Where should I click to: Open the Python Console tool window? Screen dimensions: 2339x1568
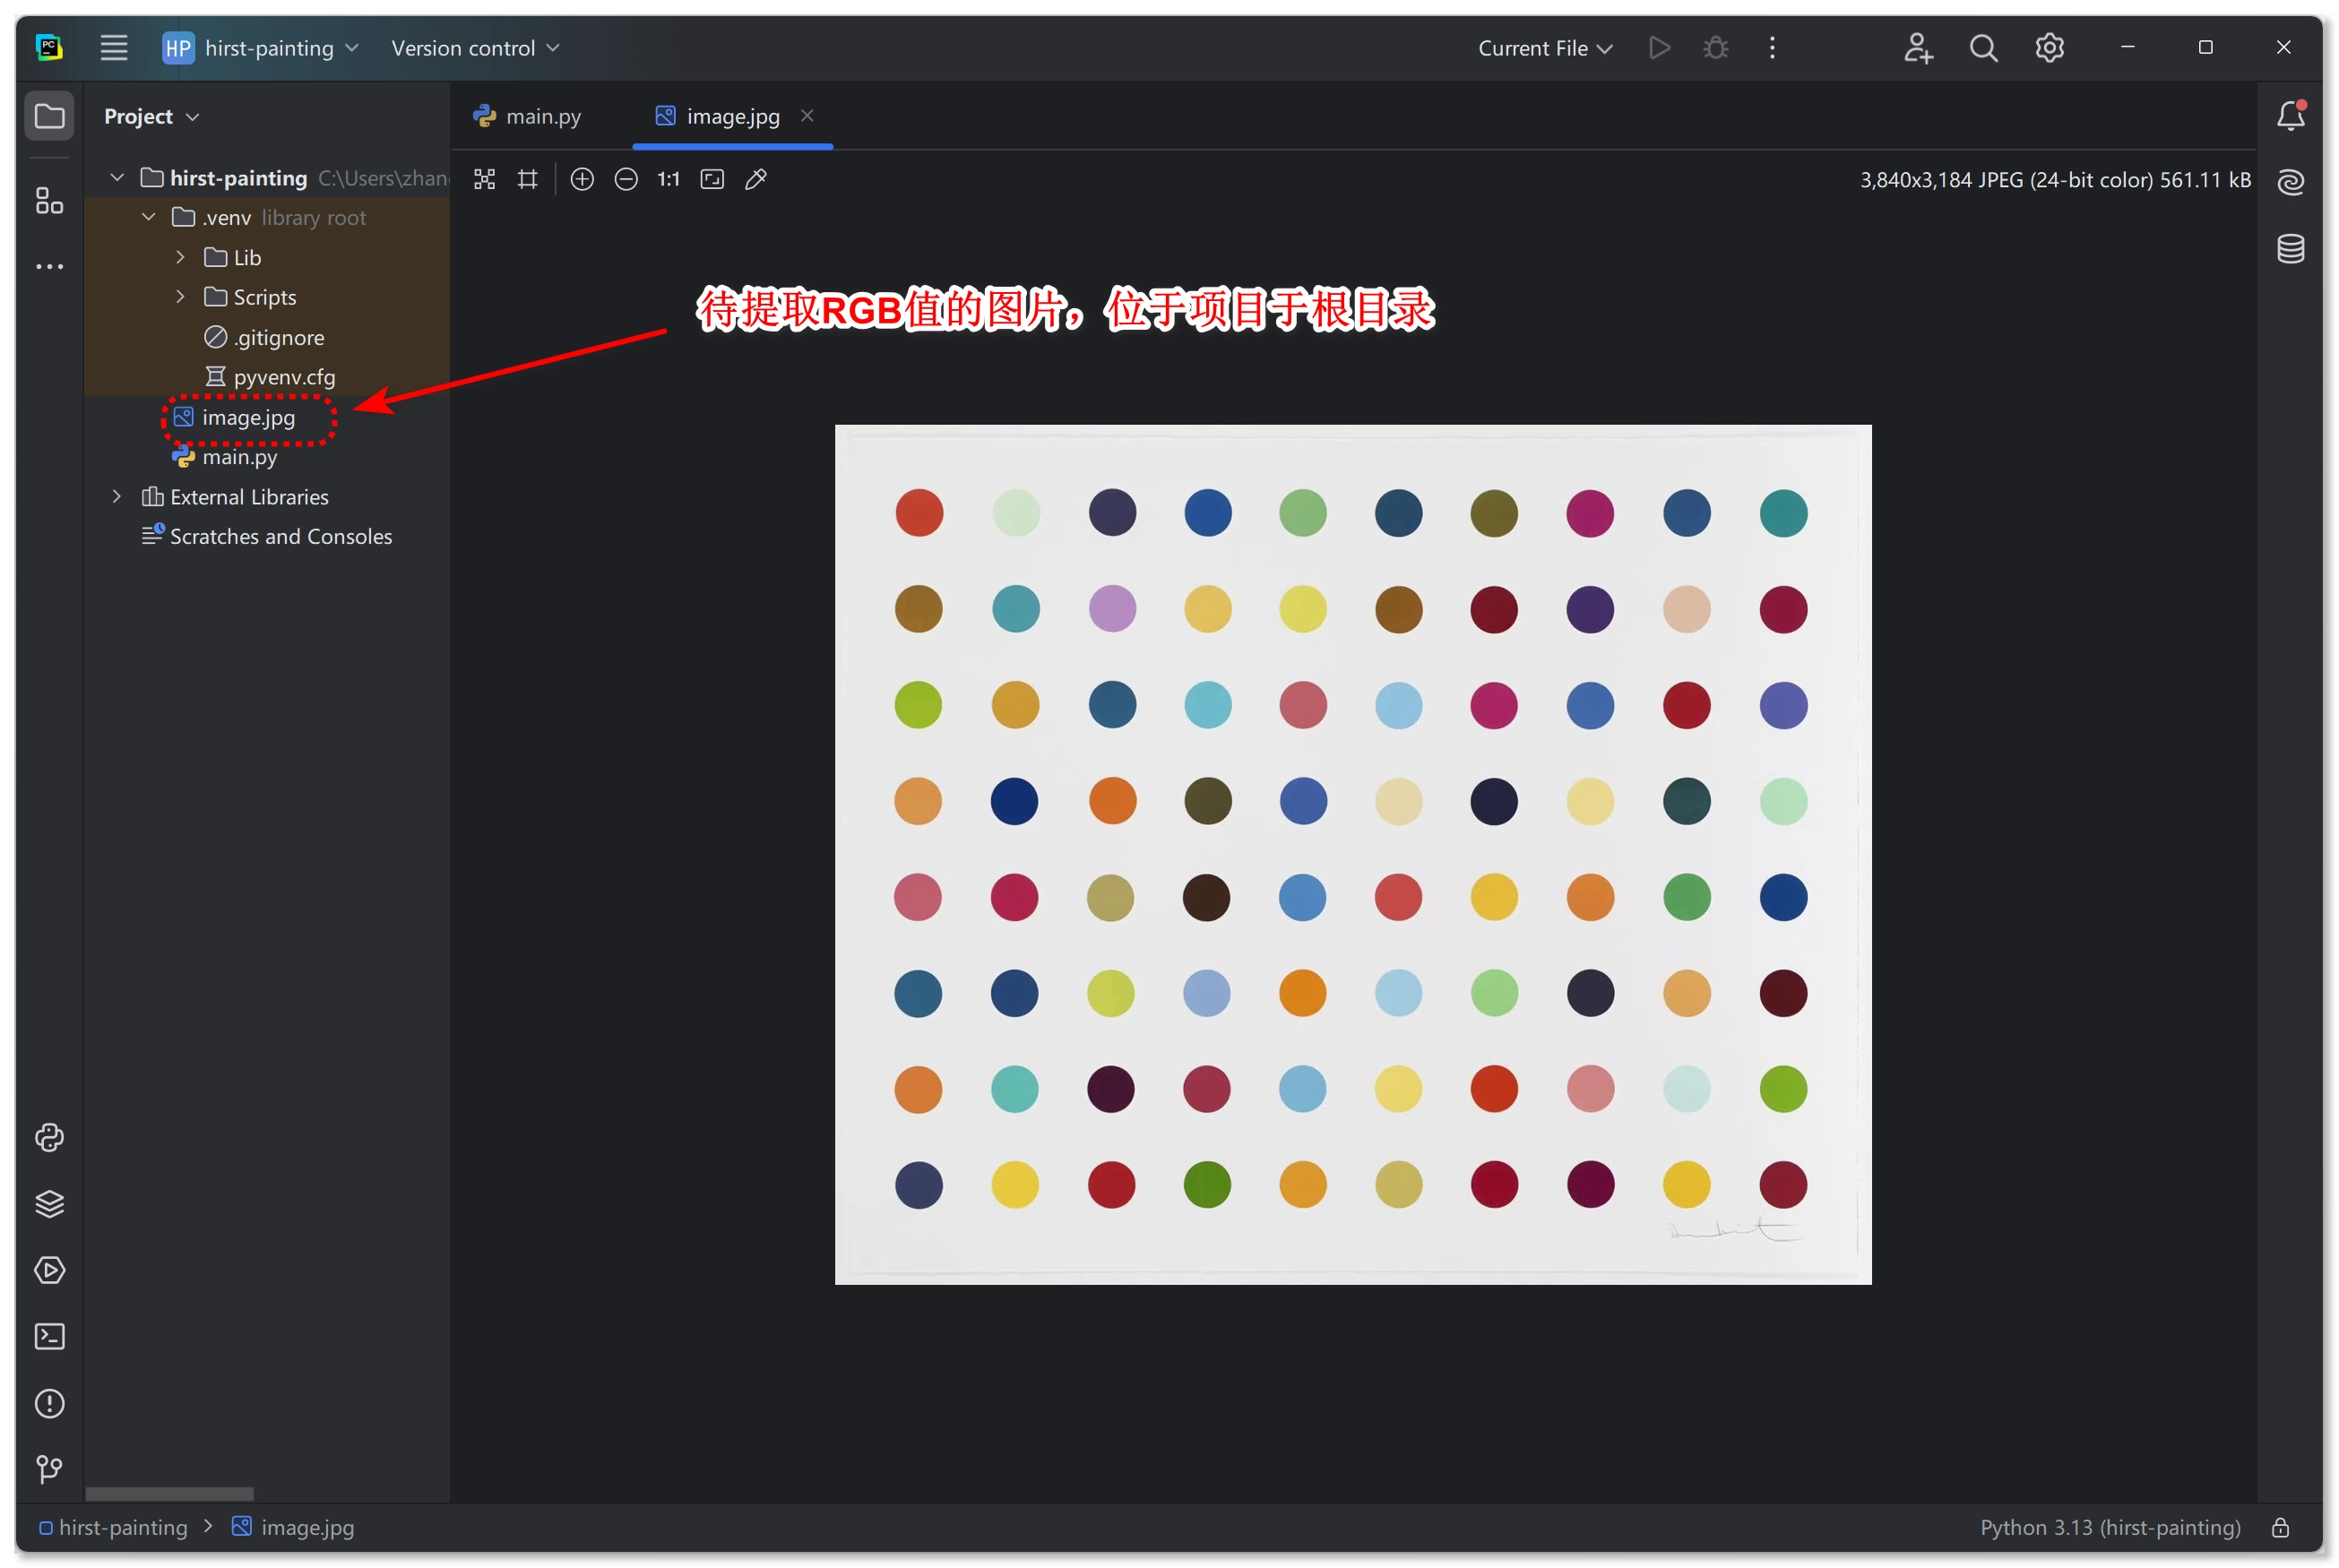pos(49,1138)
